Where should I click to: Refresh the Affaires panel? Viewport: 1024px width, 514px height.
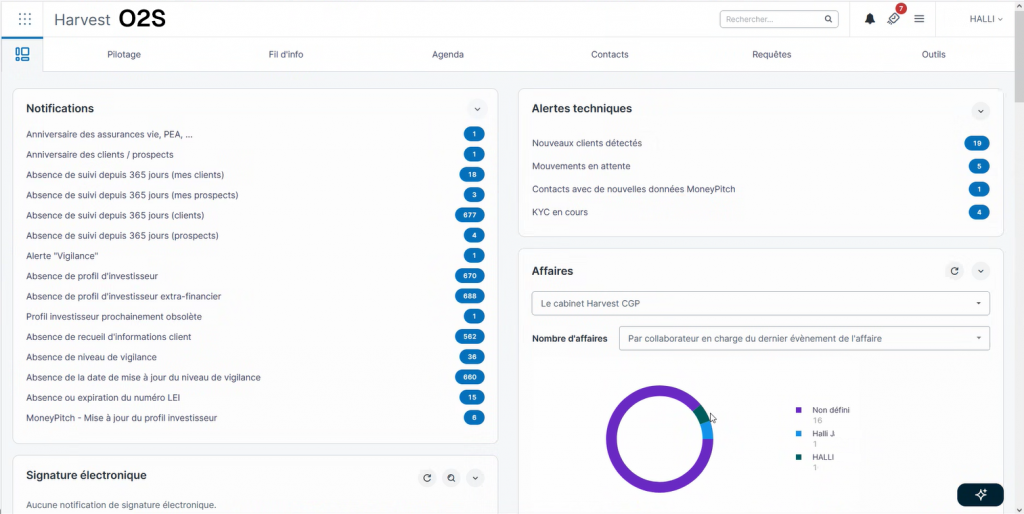(x=954, y=271)
